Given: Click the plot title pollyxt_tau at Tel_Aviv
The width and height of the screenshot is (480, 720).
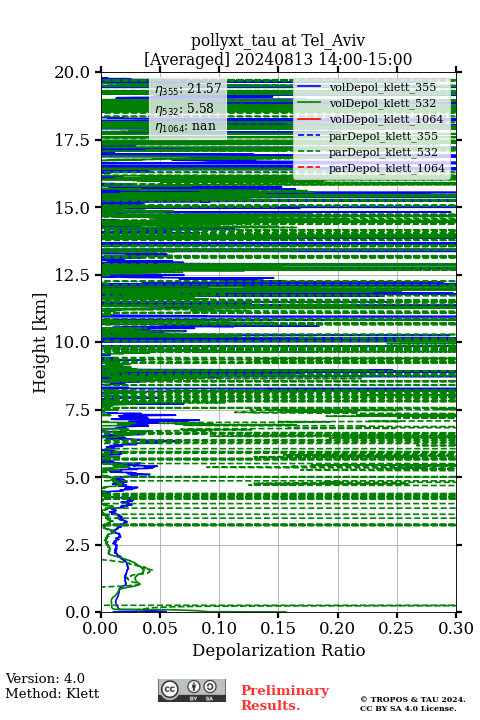Looking at the screenshot, I should click(x=278, y=40).
